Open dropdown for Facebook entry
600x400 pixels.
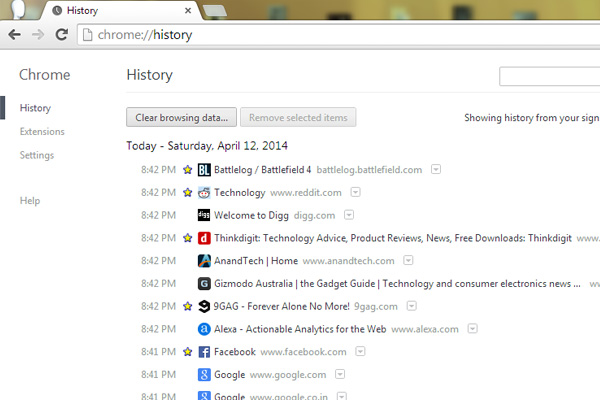(x=360, y=351)
